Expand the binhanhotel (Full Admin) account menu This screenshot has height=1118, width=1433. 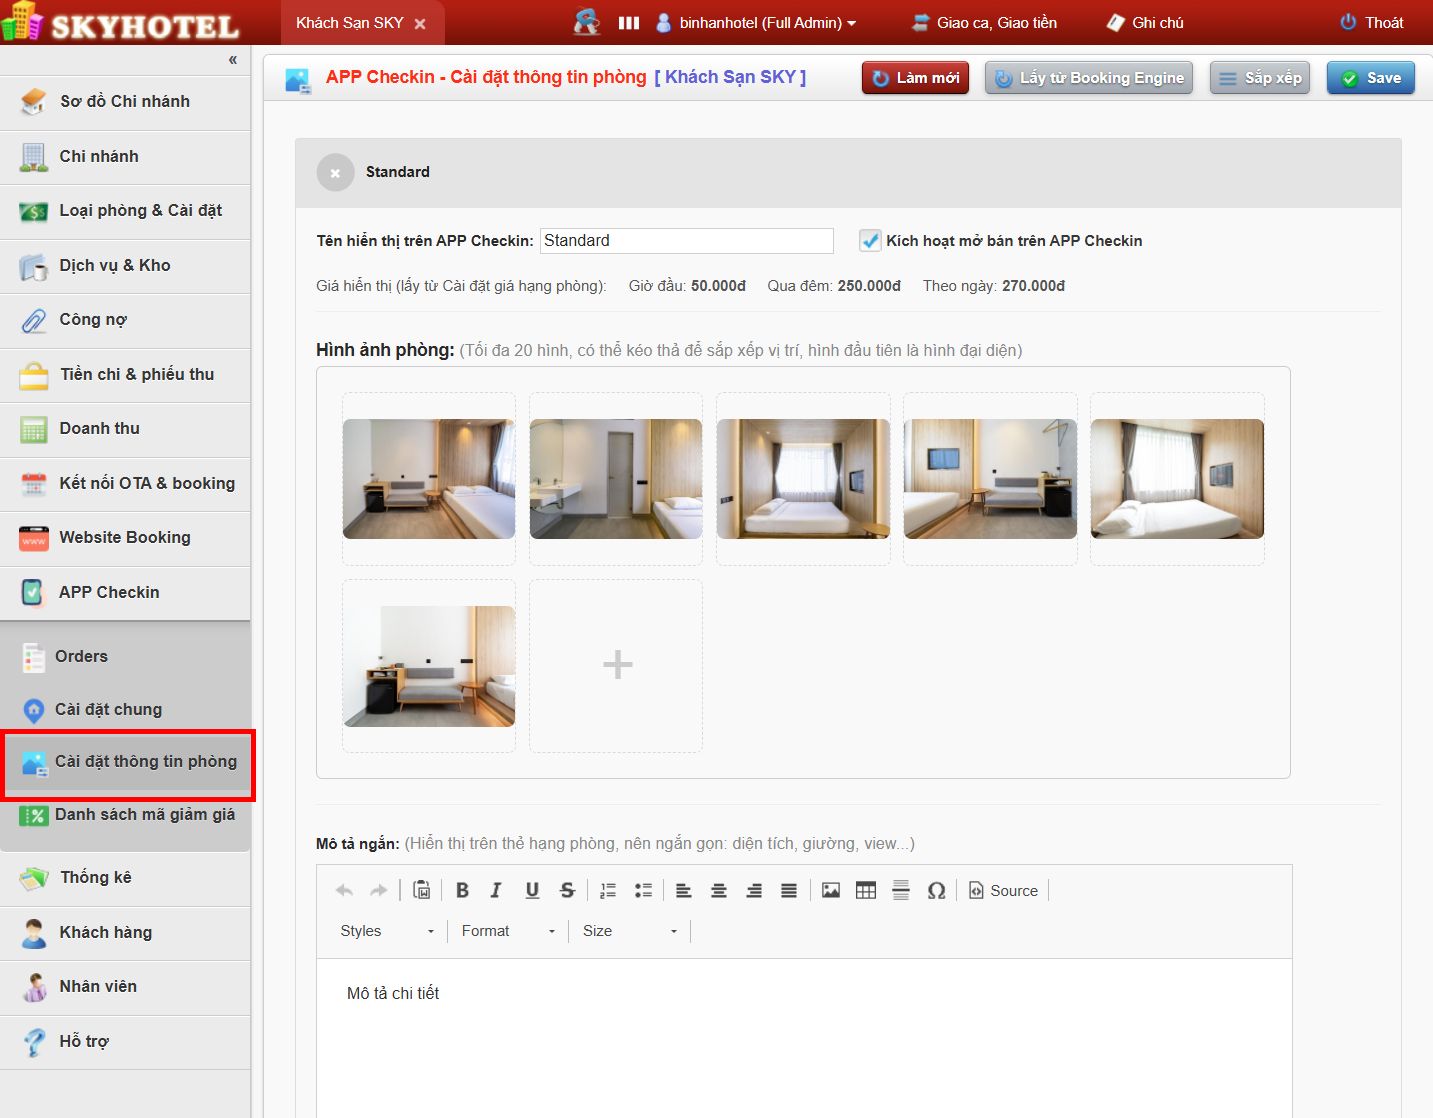point(756,23)
